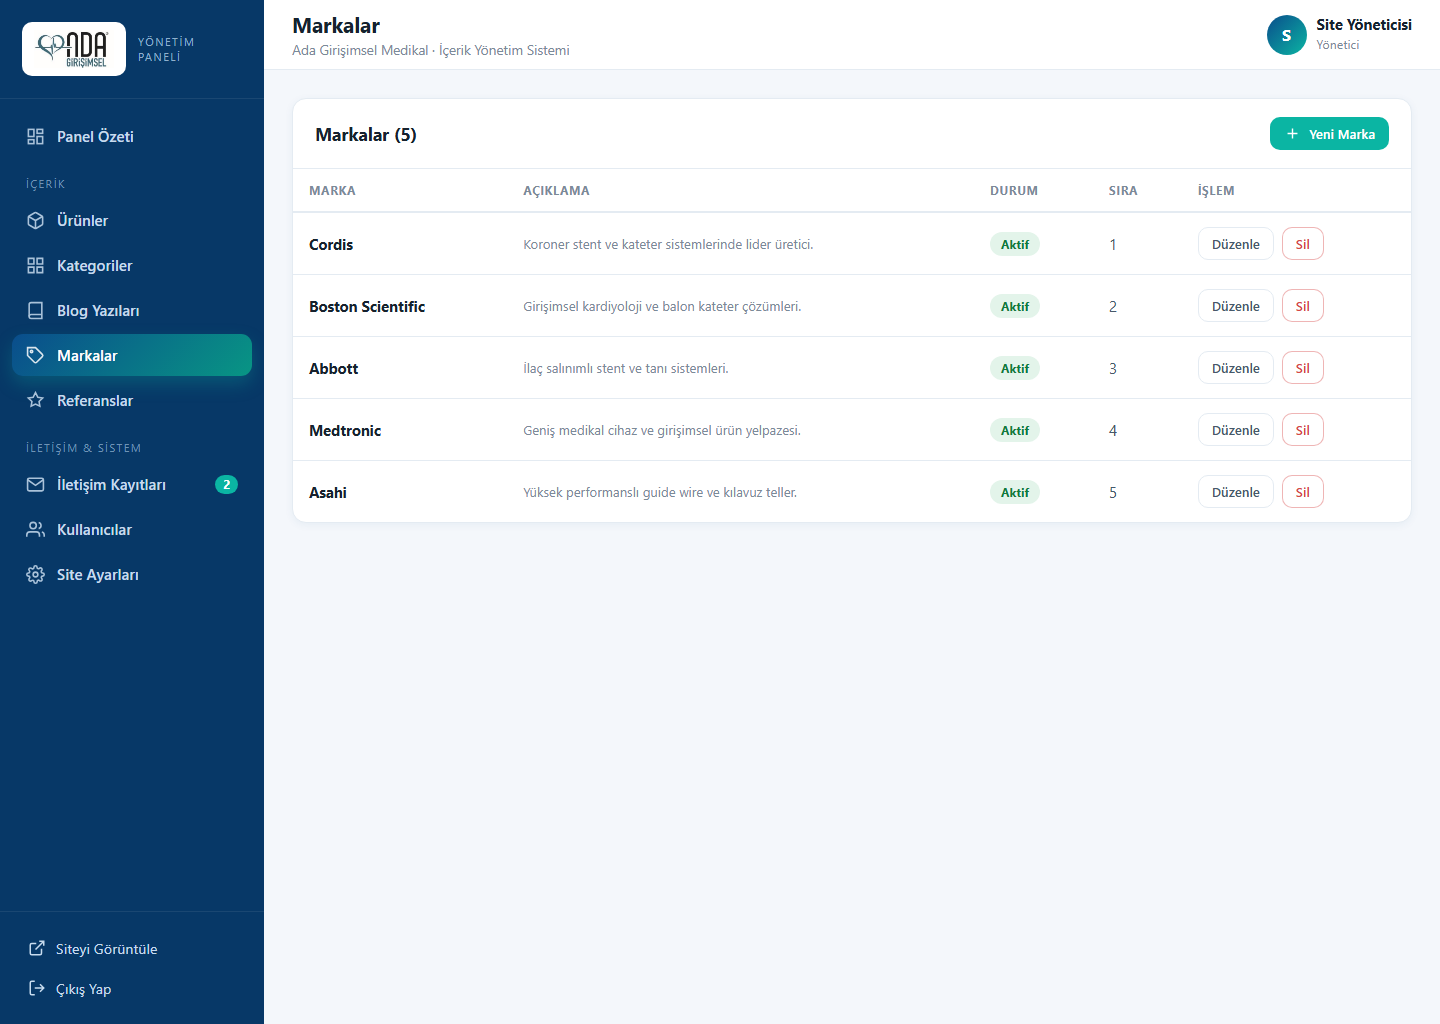The image size is (1440, 1024).
Task: Click the Panel Özeti grid icon
Action: tap(36, 137)
